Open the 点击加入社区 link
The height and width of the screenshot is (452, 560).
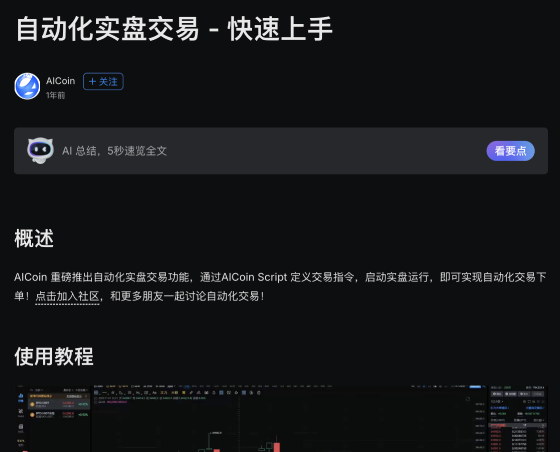pyautogui.click(x=67, y=296)
